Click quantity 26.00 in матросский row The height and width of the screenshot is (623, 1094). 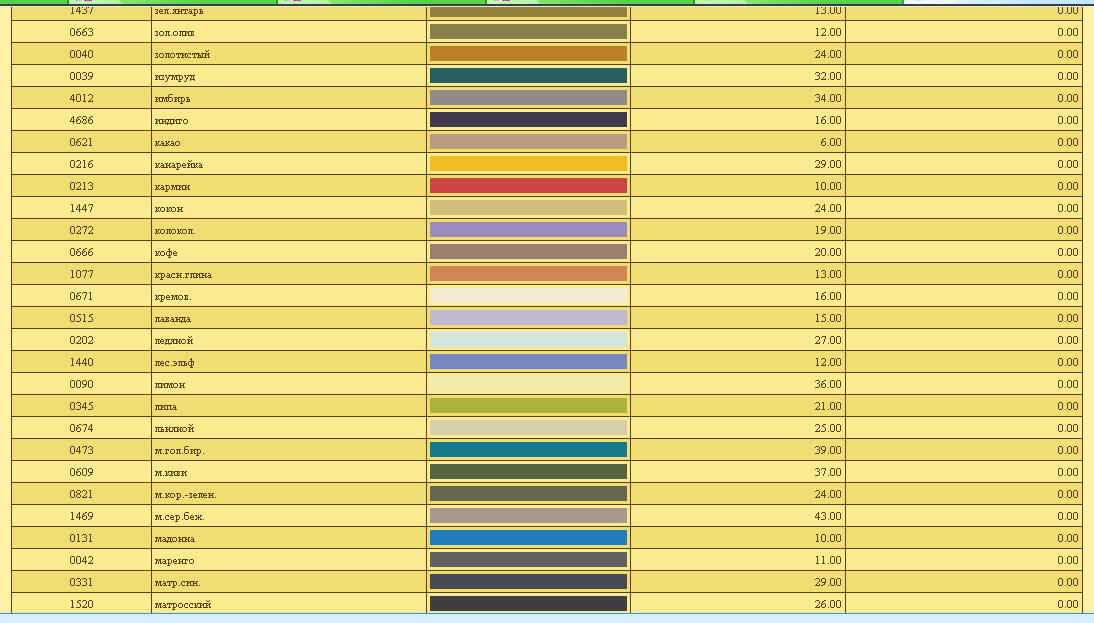pos(827,604)
